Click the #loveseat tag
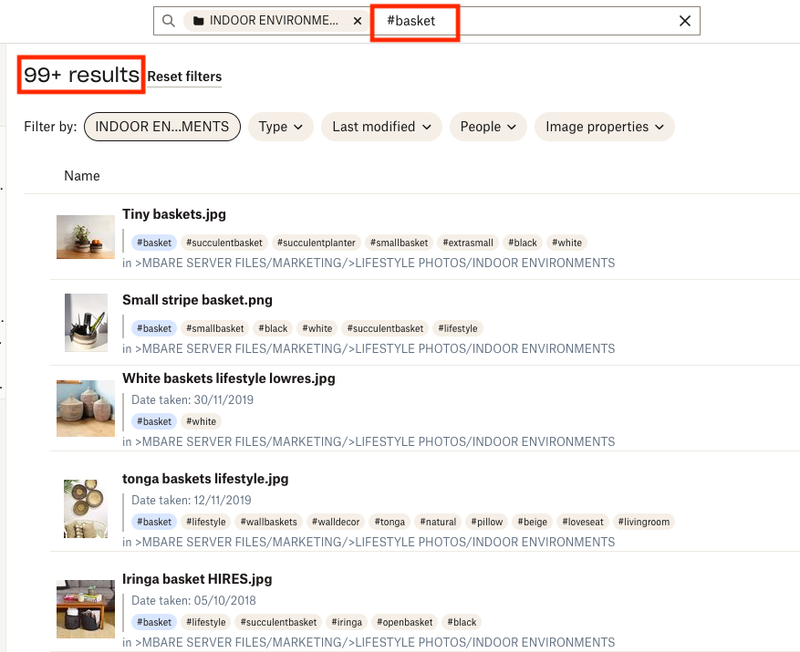Screen dimensions: 800x652 583,522
